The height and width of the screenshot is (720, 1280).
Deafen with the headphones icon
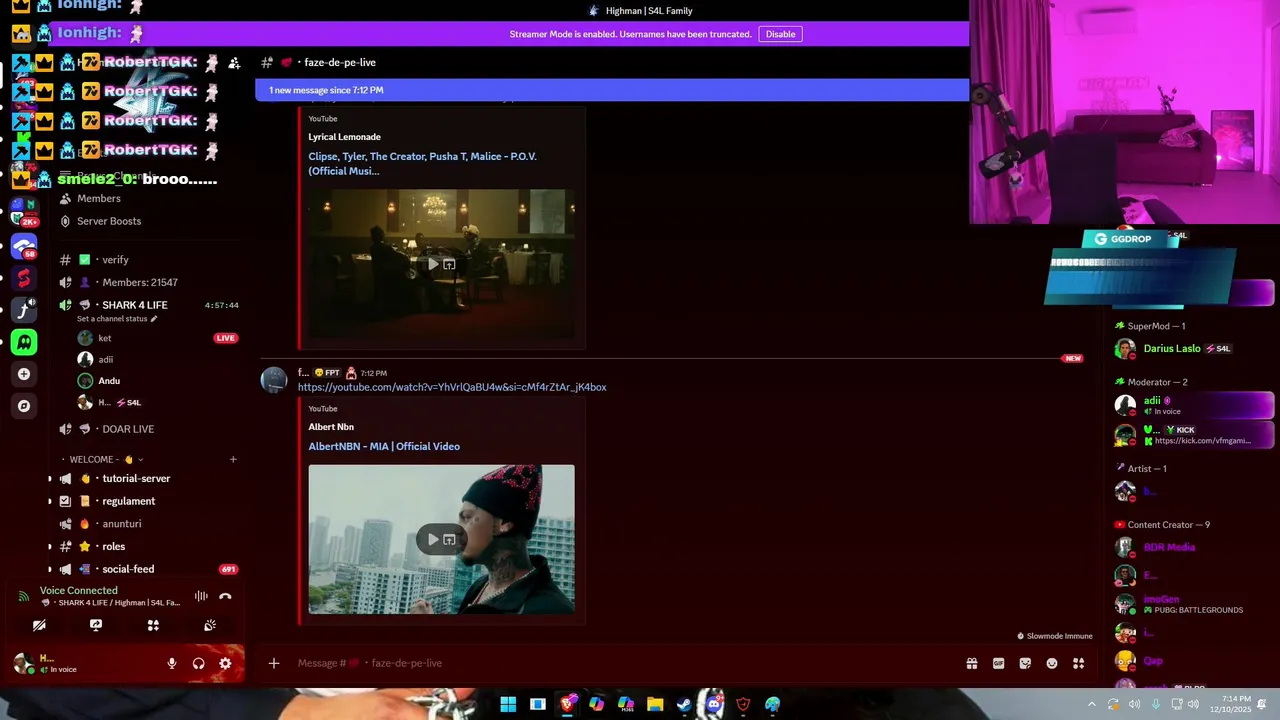point(198,663)
